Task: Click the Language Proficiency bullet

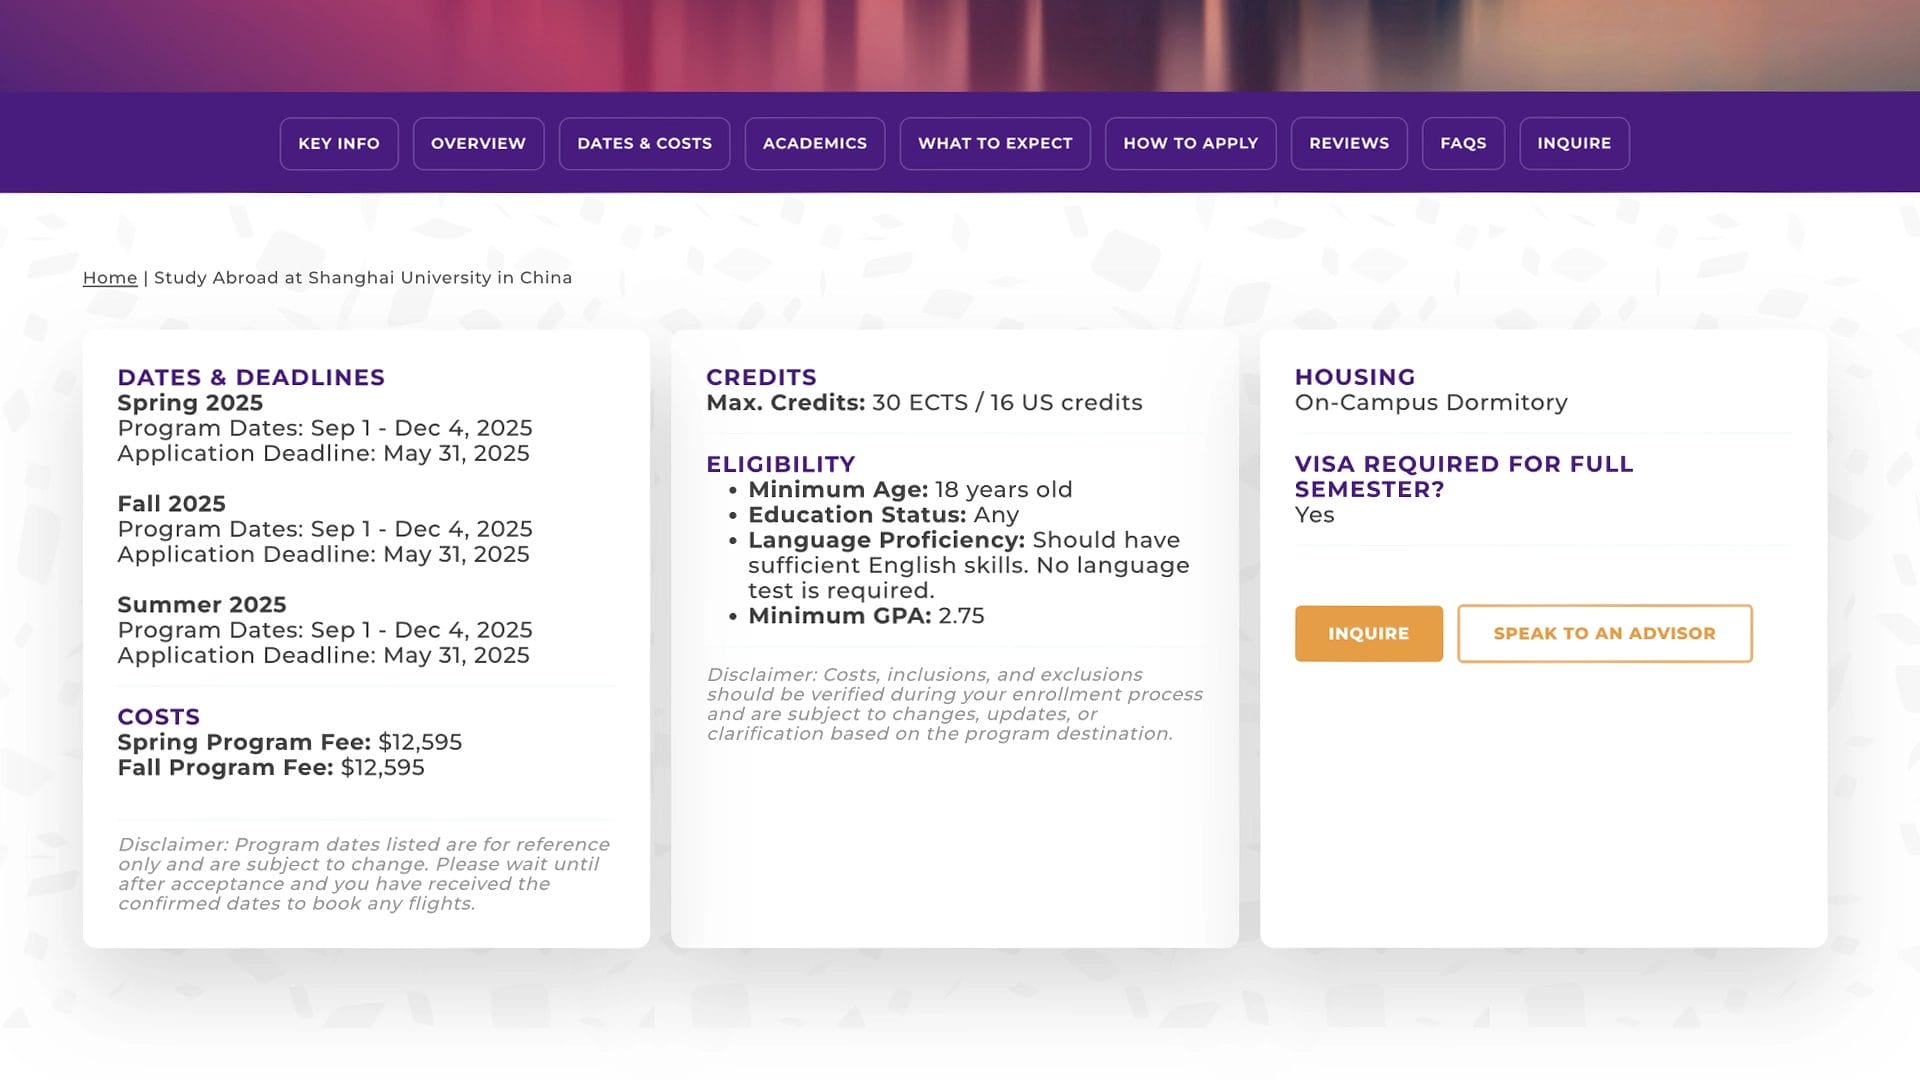Action: pyautogui.click(x=968, y=565)
